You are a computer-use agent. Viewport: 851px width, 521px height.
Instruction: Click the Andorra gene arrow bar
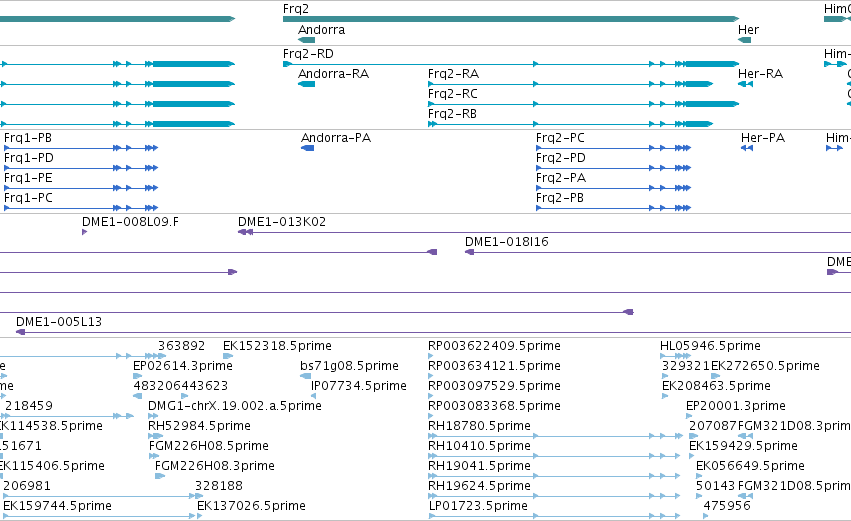307,40
